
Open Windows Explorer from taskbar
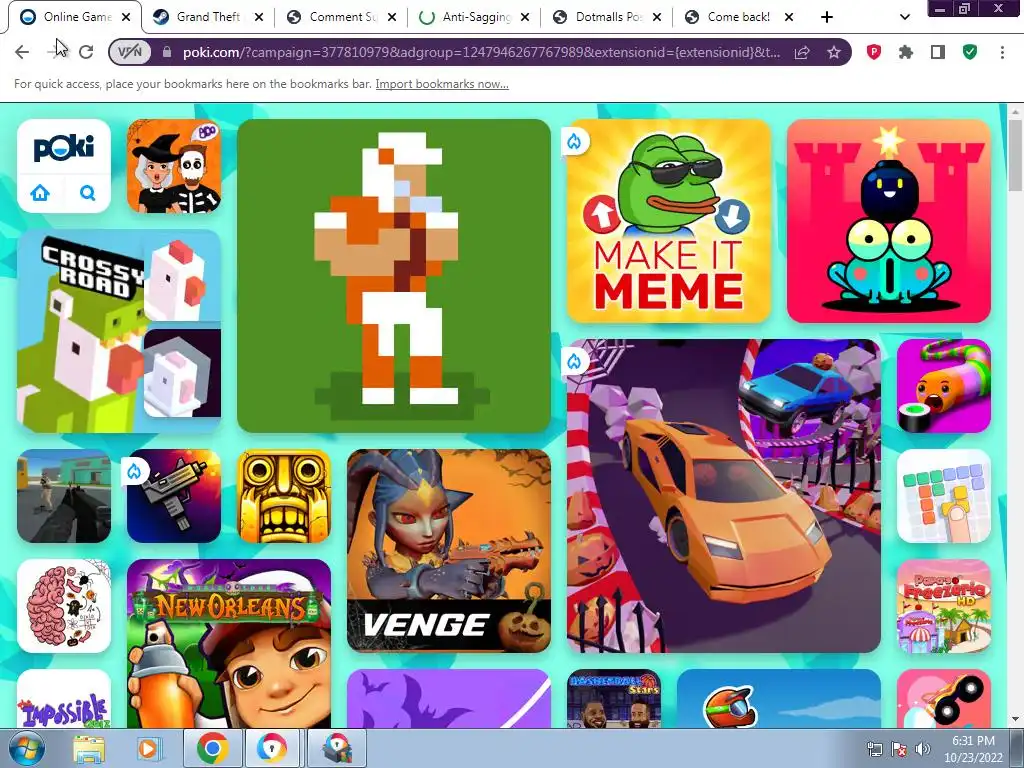tap(89, 750)
